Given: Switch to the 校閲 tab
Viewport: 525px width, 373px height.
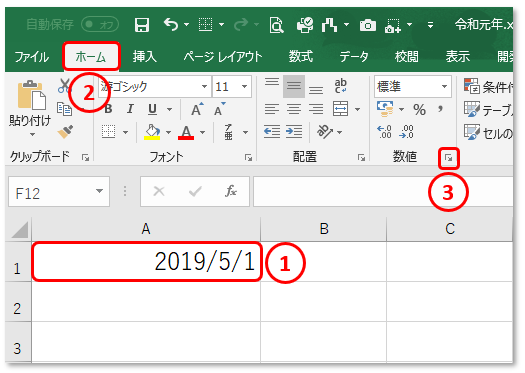Looking at the screenshot, I should (406, 56).
